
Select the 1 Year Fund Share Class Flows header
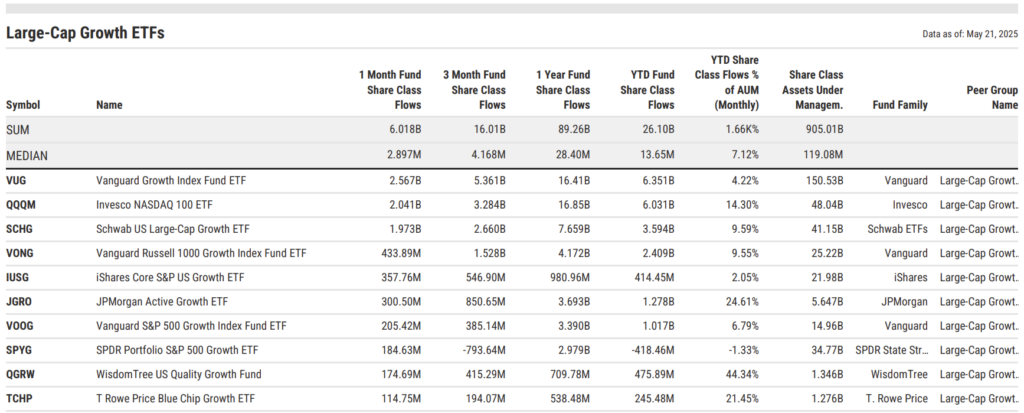tap(563, 90)
